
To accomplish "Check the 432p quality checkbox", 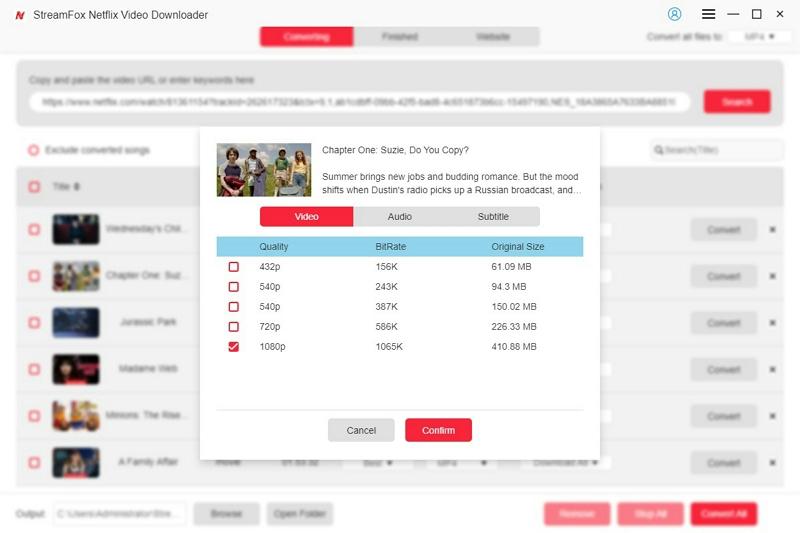I will [x=234, y=267].
